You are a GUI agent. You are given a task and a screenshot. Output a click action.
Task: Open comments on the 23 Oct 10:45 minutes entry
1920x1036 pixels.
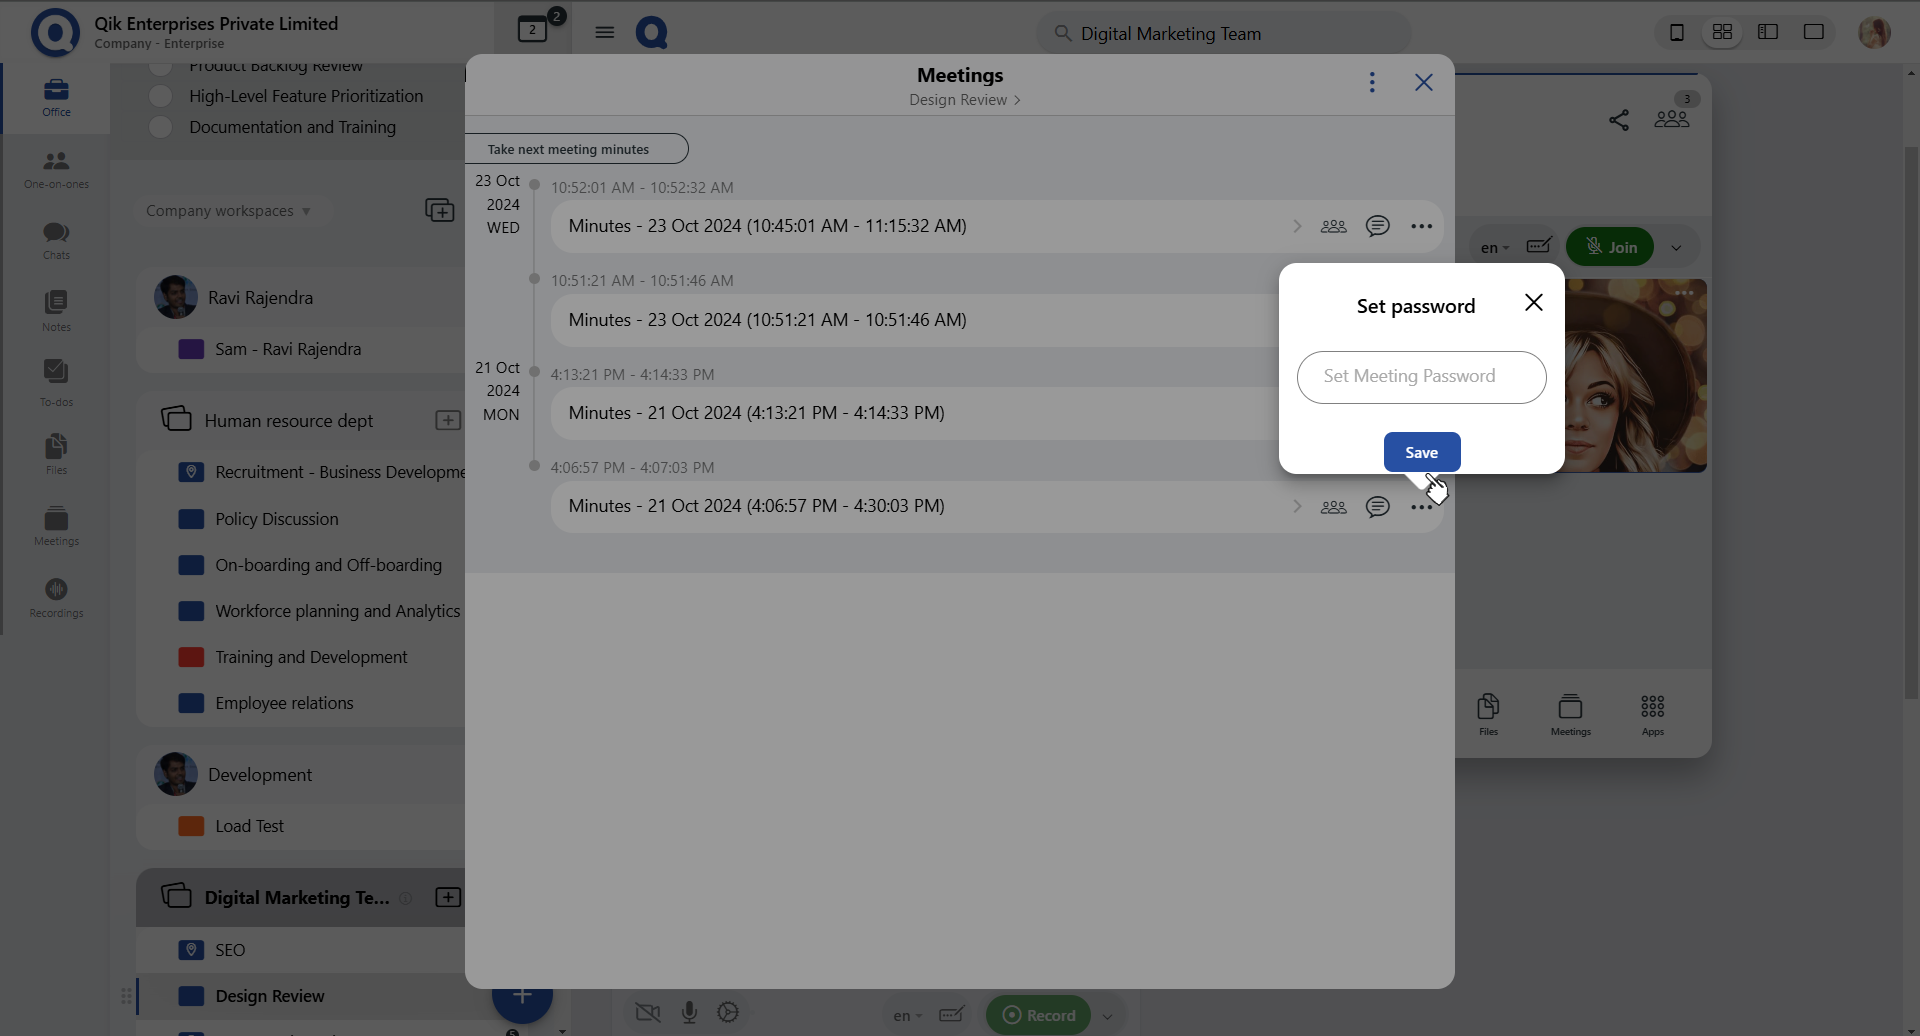click(1378, 226)
